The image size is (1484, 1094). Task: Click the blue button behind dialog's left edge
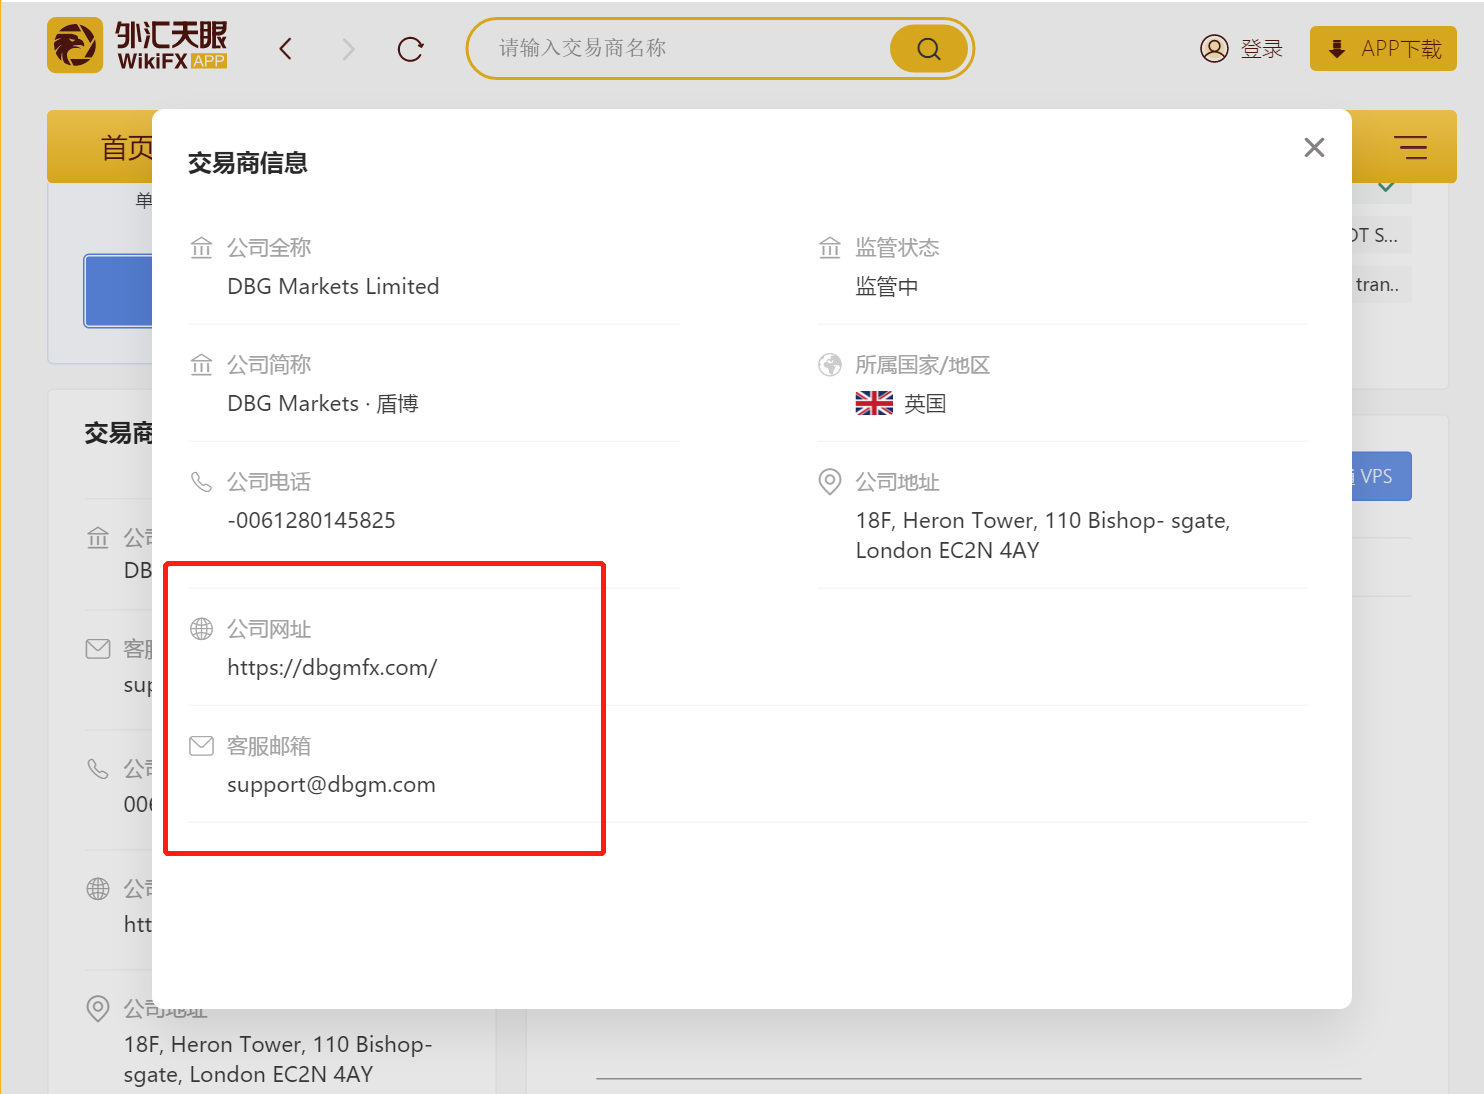click(x=118, y=291)
